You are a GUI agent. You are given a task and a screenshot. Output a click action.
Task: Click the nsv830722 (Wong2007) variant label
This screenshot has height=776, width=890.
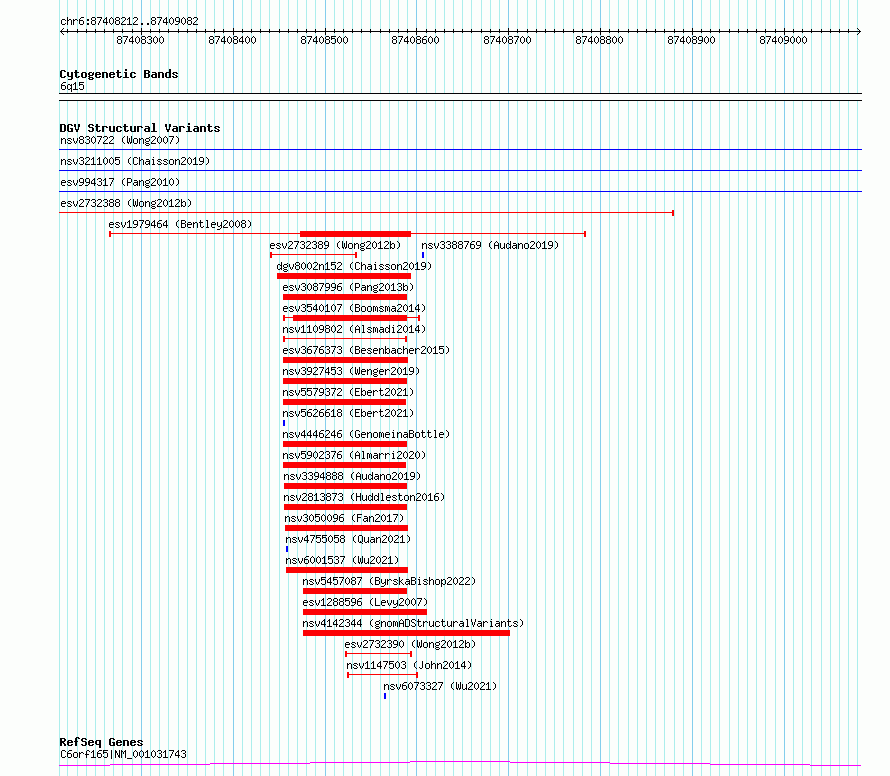click(120, 140)
